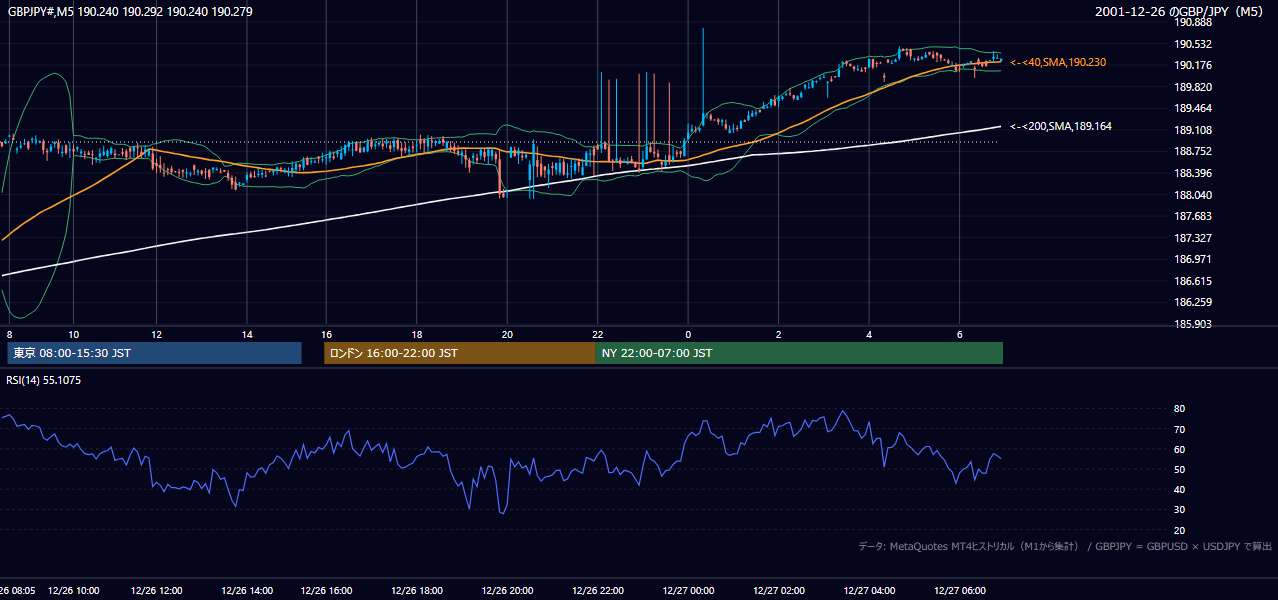
Task: Click price axis value 187.327
Action: point(1193,238)
